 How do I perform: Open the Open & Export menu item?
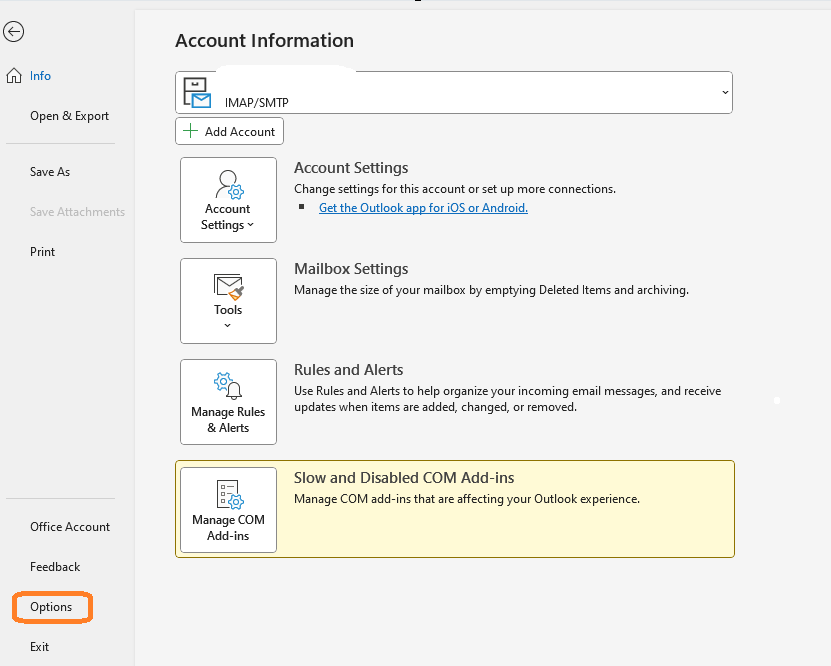(x=69, y=116)
